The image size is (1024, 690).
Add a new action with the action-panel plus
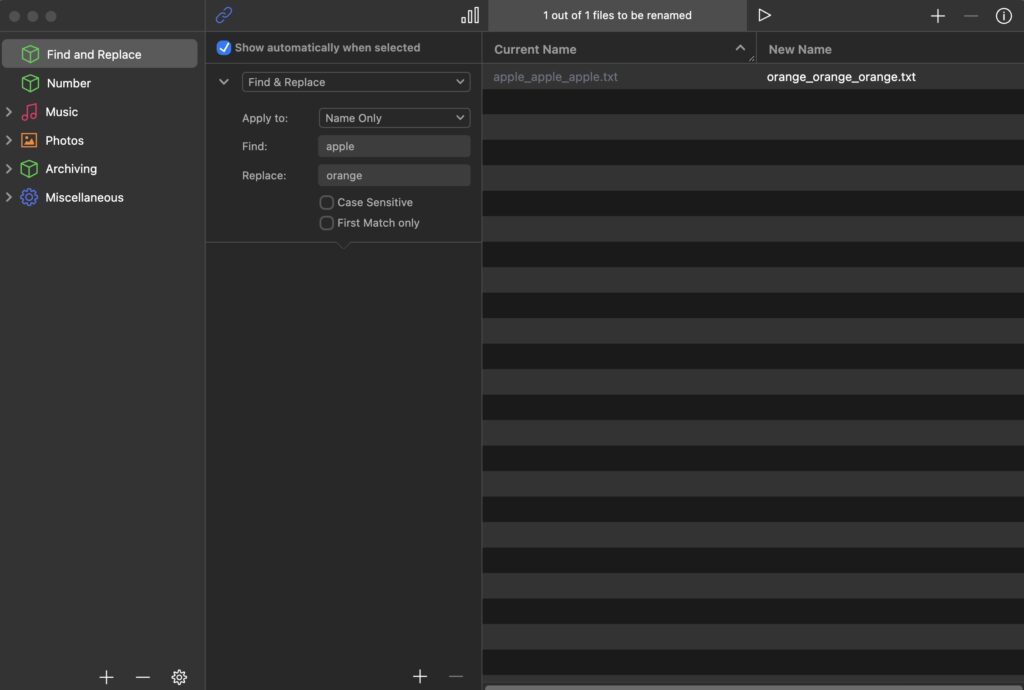(x=420, y=677)
